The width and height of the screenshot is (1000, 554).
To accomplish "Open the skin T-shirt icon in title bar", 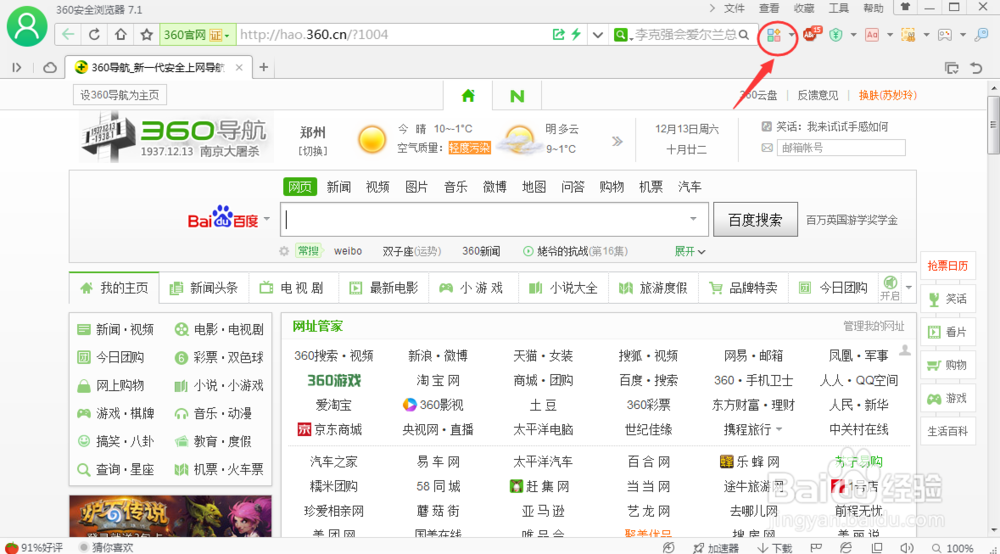I will (905, 7).
